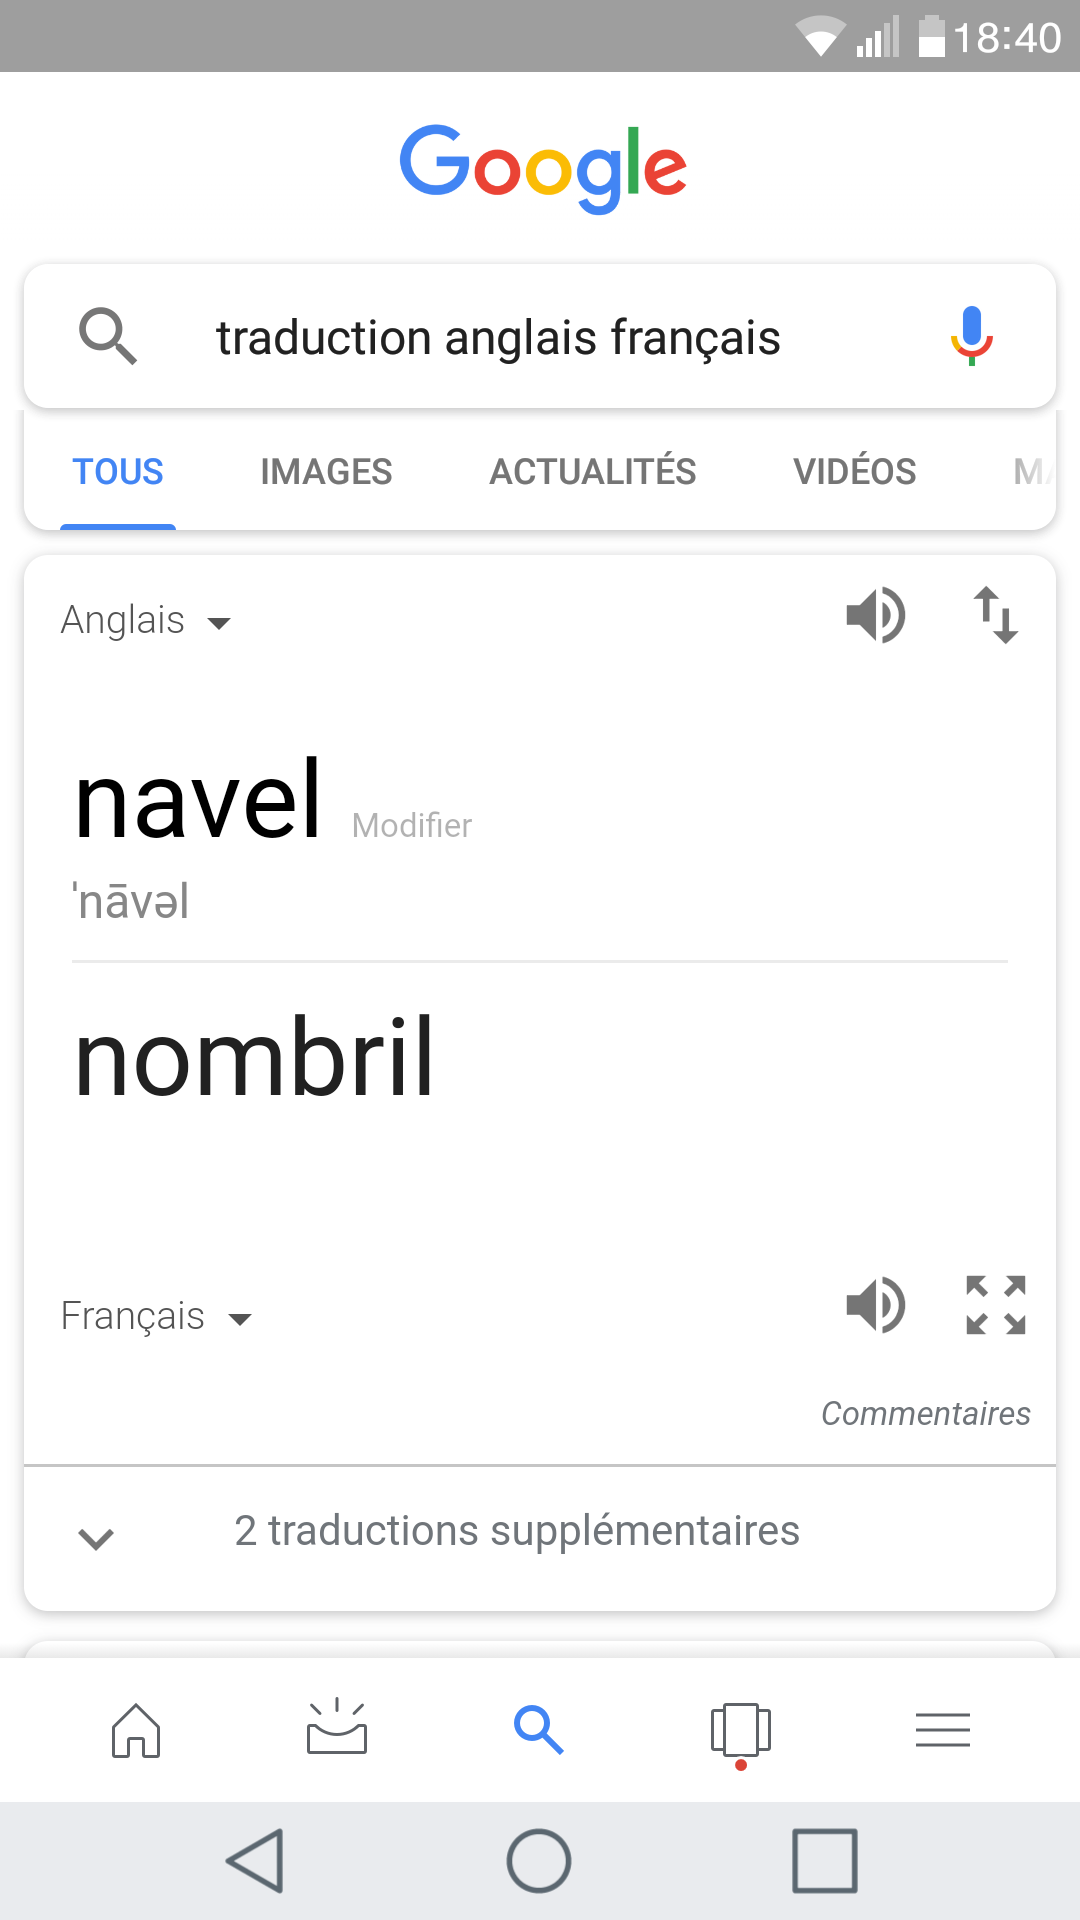Click the search field with traduction anglais français
Screen dimensions: 1080x1920
coord(540,337)
